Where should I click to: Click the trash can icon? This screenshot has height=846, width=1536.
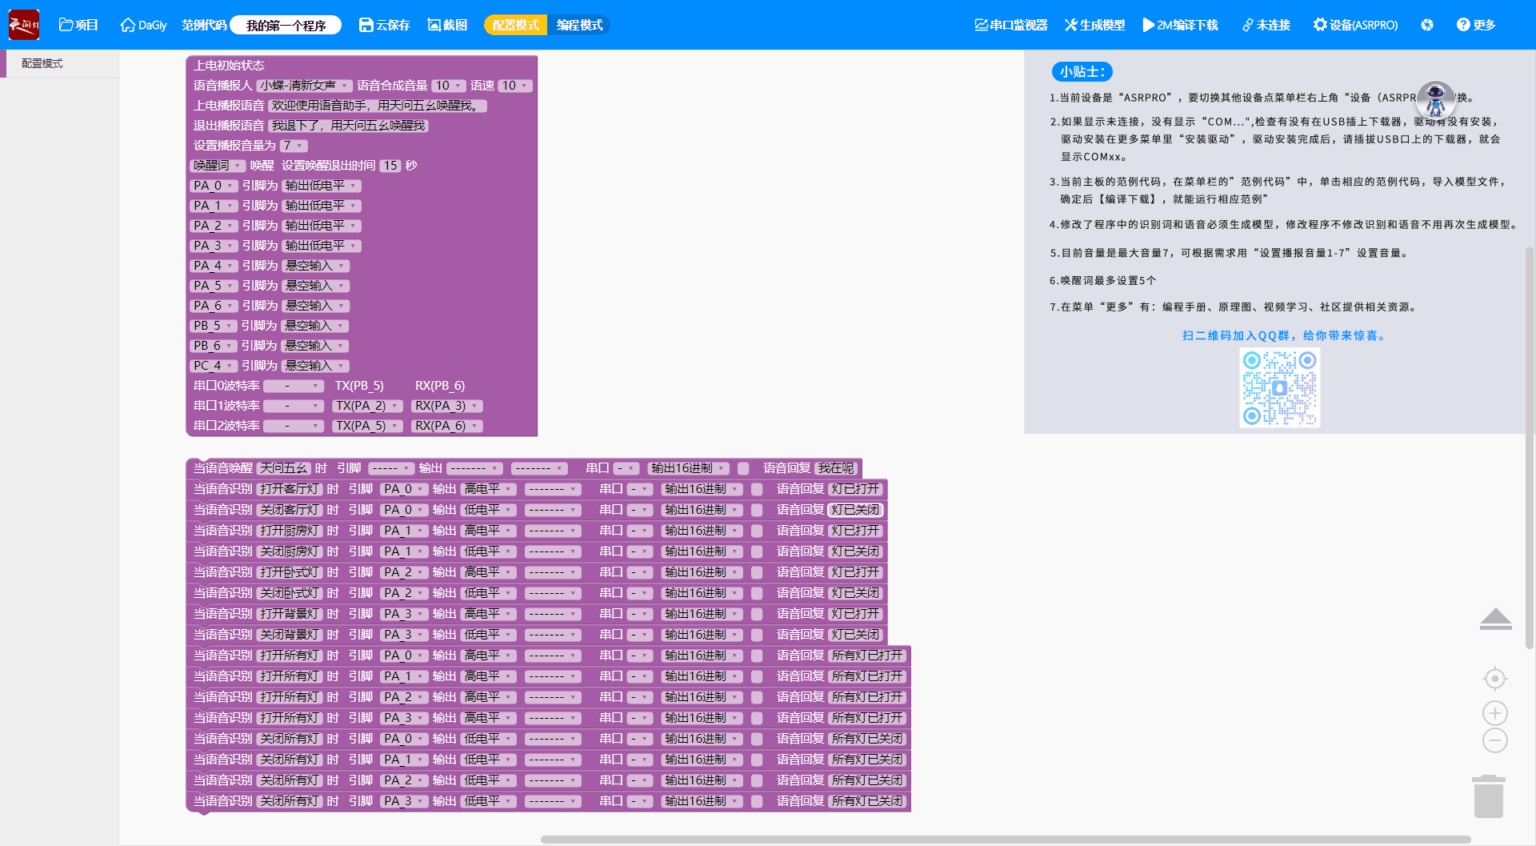click(1489, 797)
